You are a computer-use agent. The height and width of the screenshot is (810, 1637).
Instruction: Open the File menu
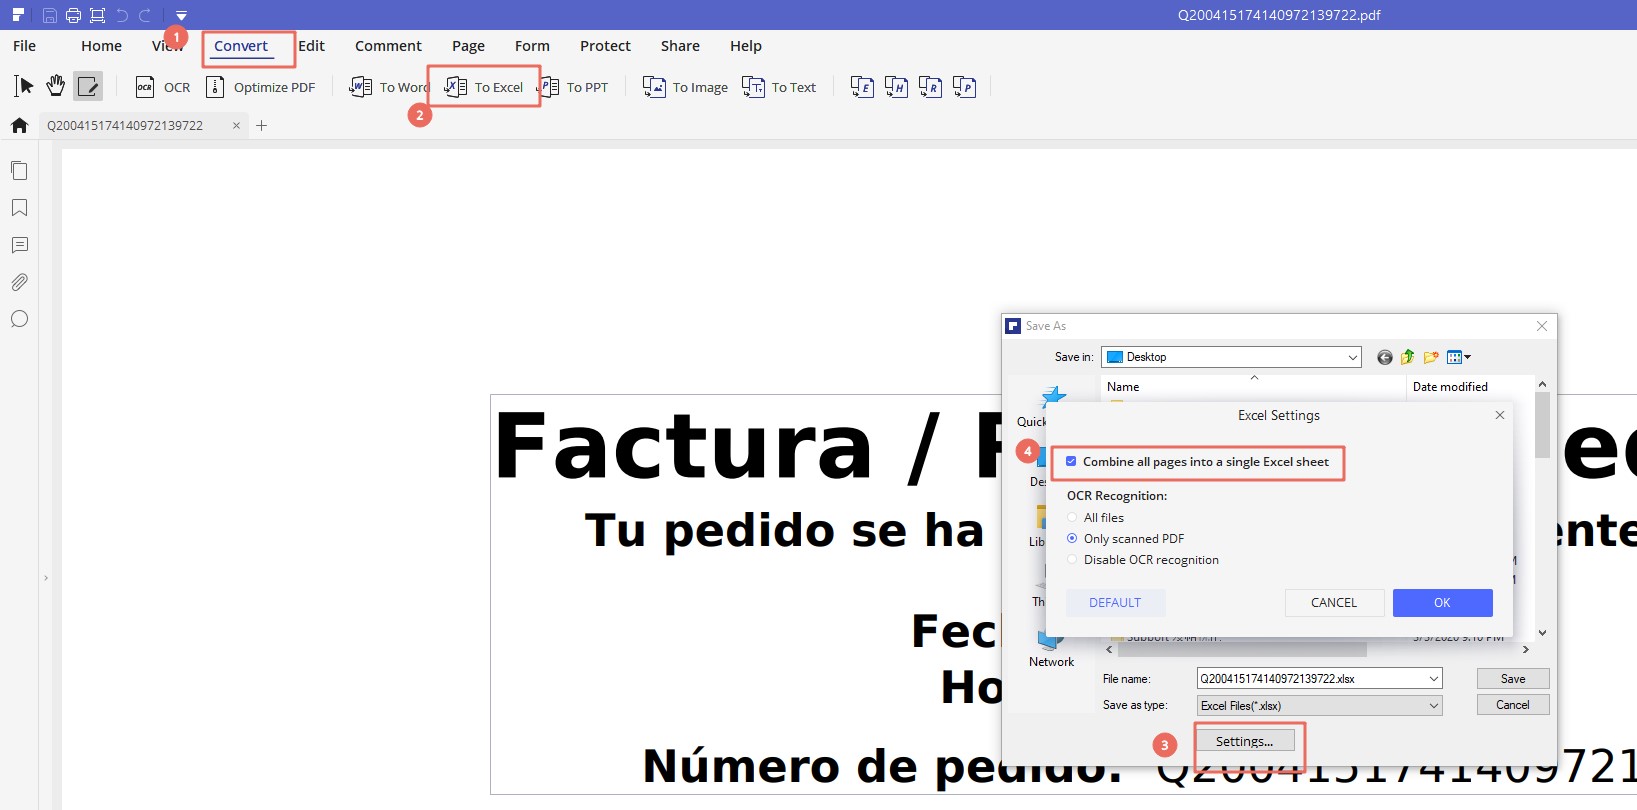pyautogui.click(x=25, y=46)
